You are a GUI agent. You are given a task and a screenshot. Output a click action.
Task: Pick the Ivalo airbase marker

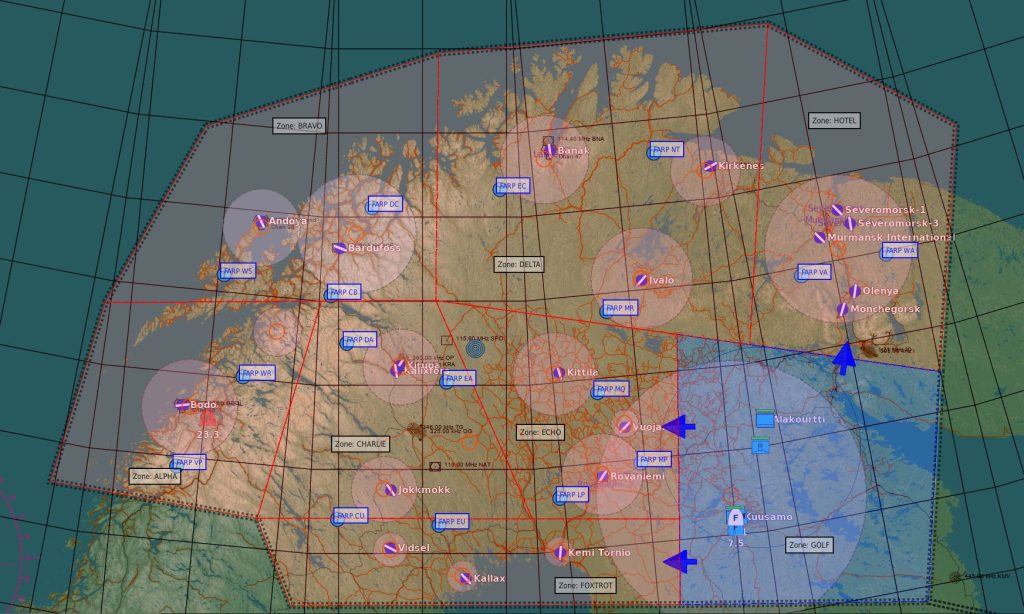point(641,280)
